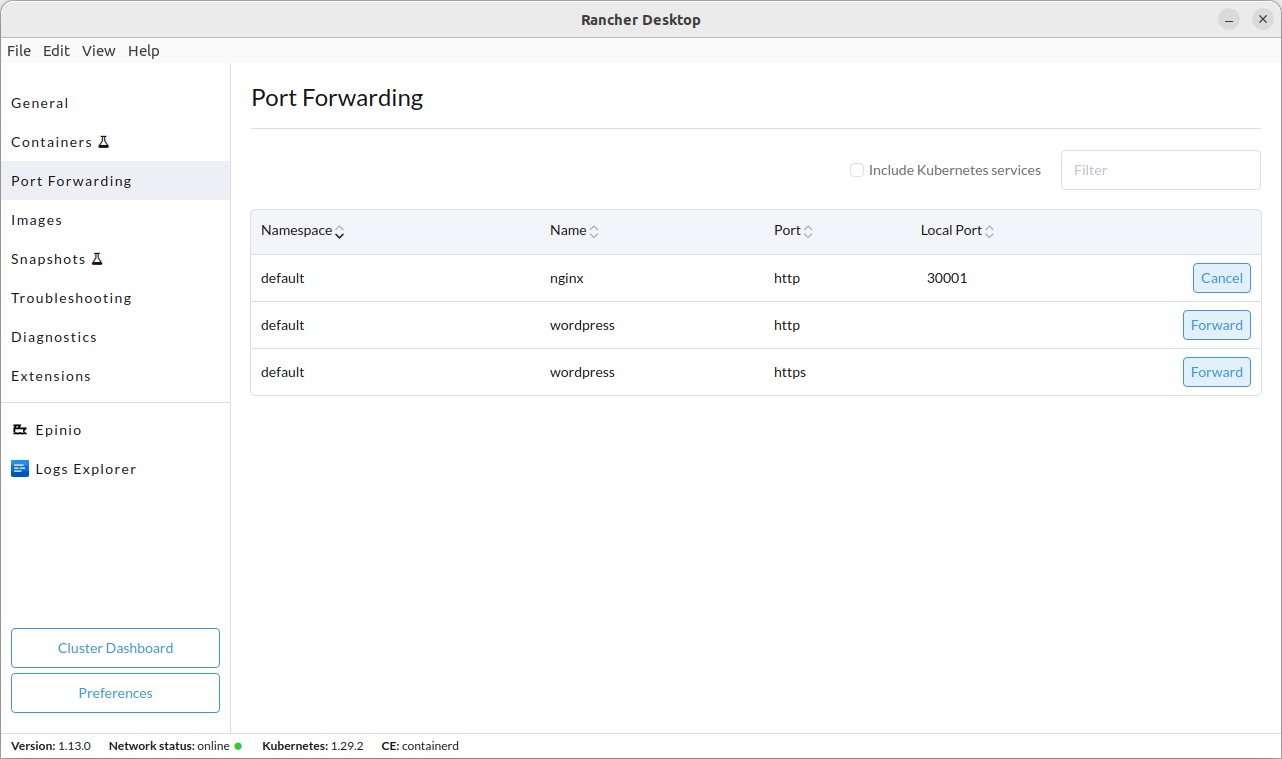Image resolution: width=1282 pixels, height=759 pixels.
Task: Enable Include Kubernetes services checkbox
Action: [x=857, y=170]
